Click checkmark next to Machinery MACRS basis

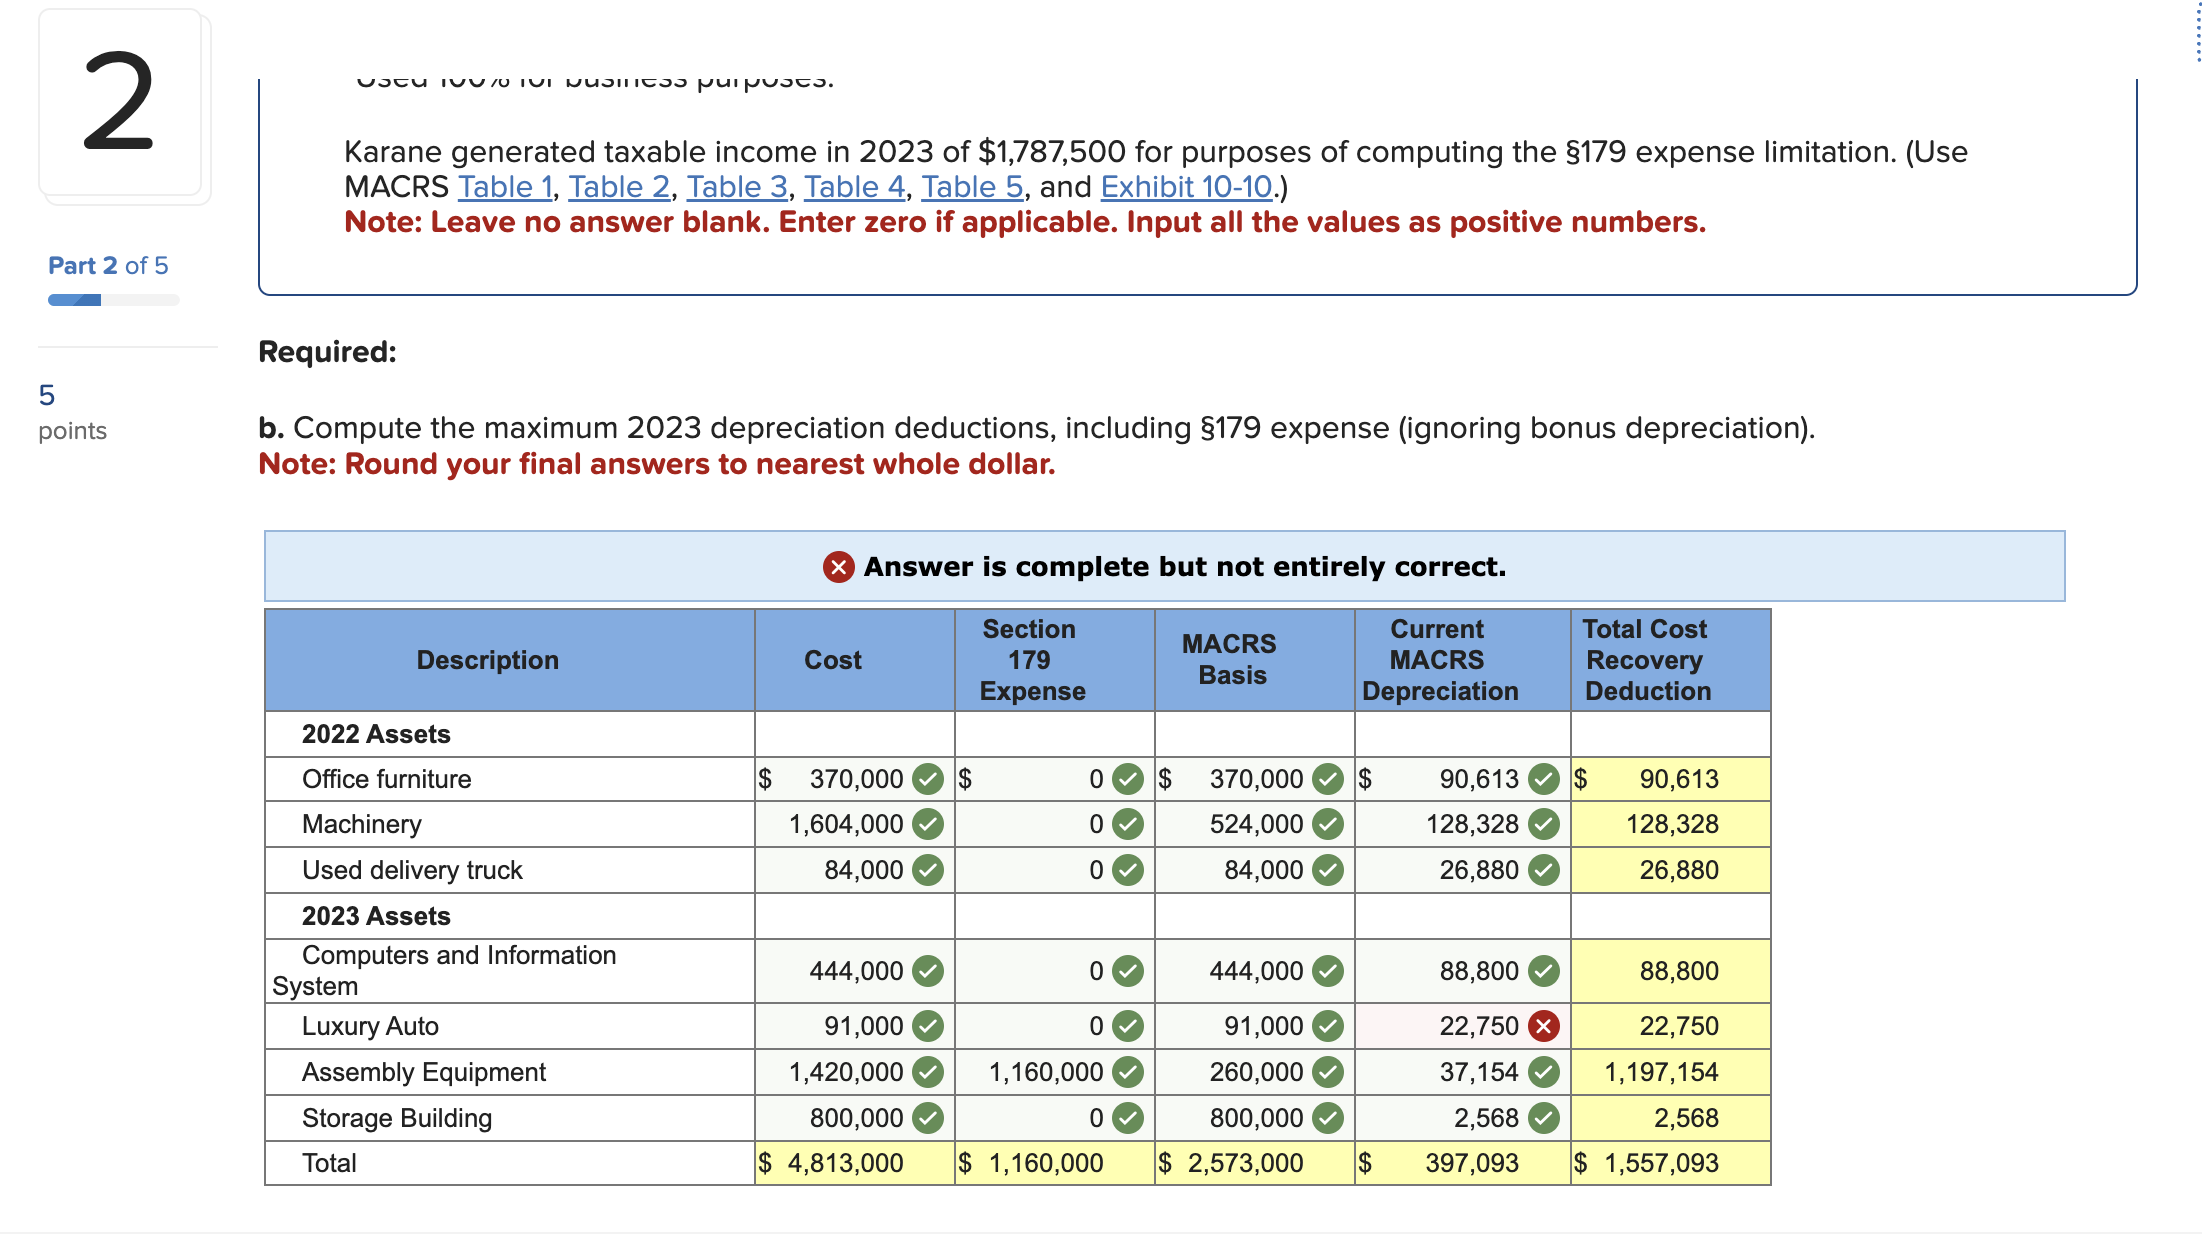(x=1330, y=824)
